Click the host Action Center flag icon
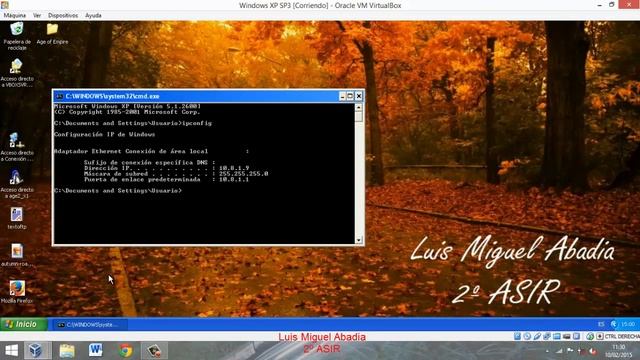The height and width of the screenshot is (360, 640). coord(570,351)
